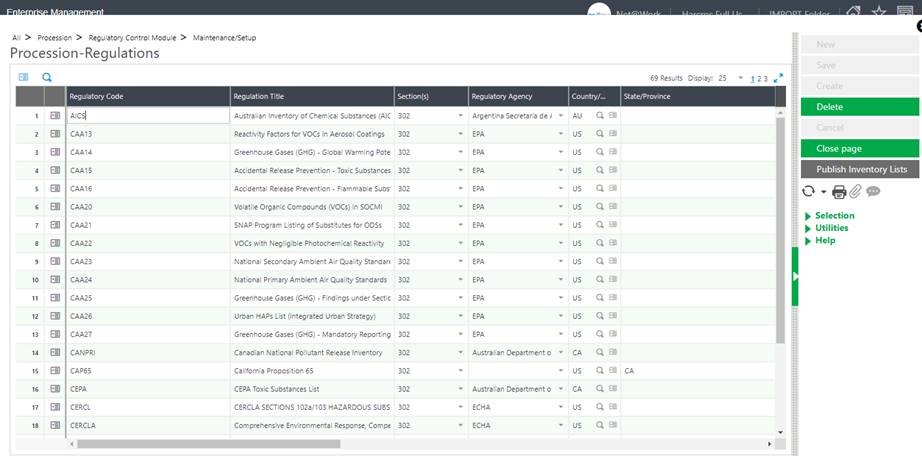Click the grid search magnifier icon
The width and height of the screenshot is (922, 456).
[x=46, y=77]
